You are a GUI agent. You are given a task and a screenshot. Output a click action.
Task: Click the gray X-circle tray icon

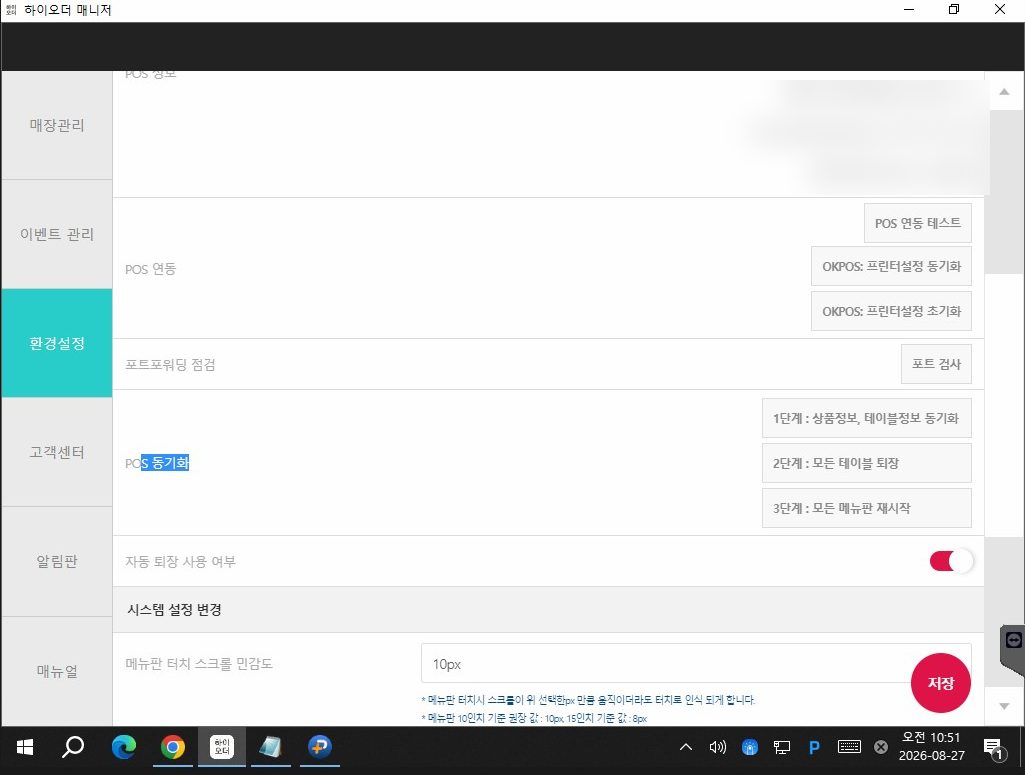click(x=881, y=747)
